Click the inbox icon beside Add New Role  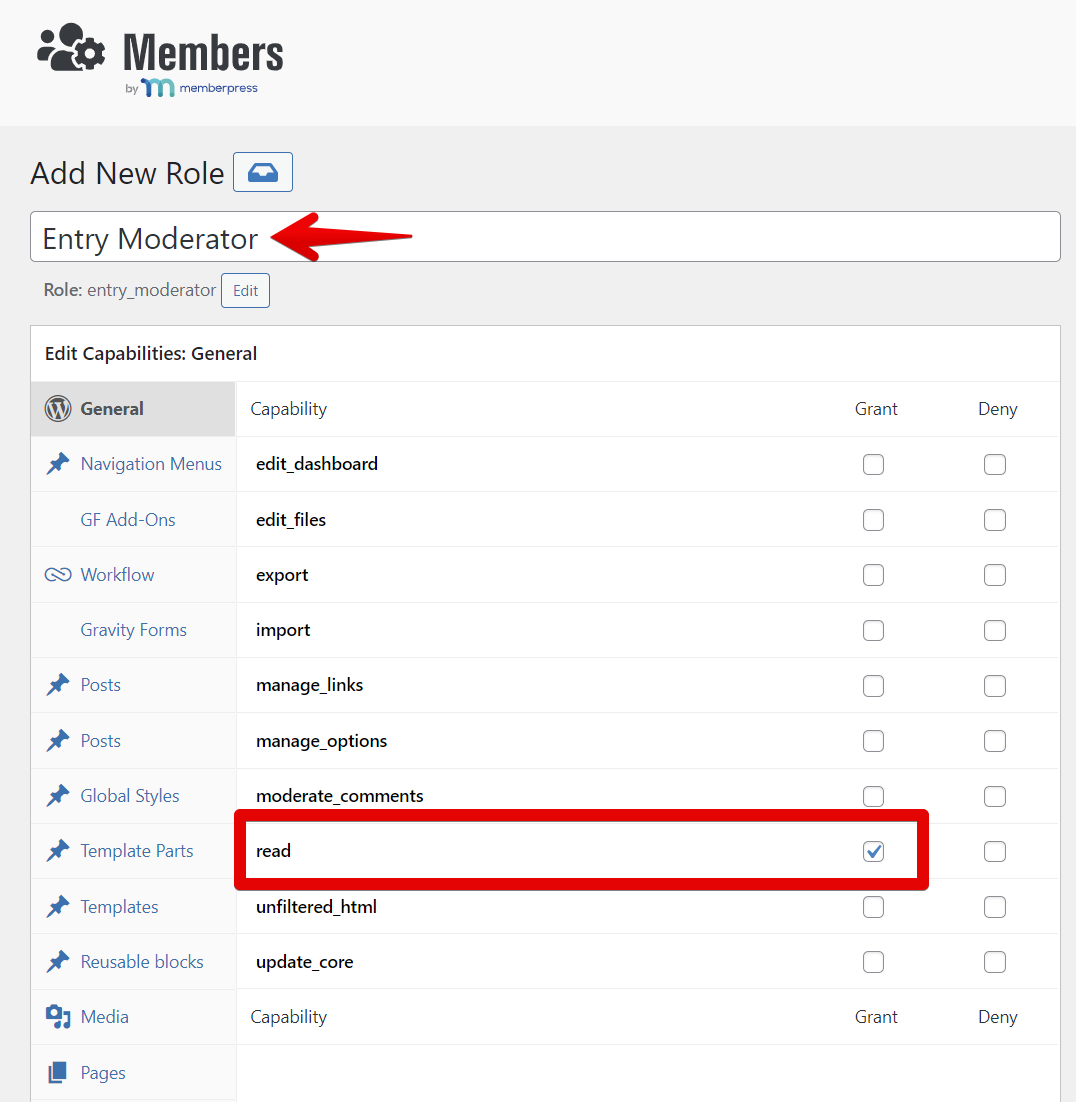263,172
